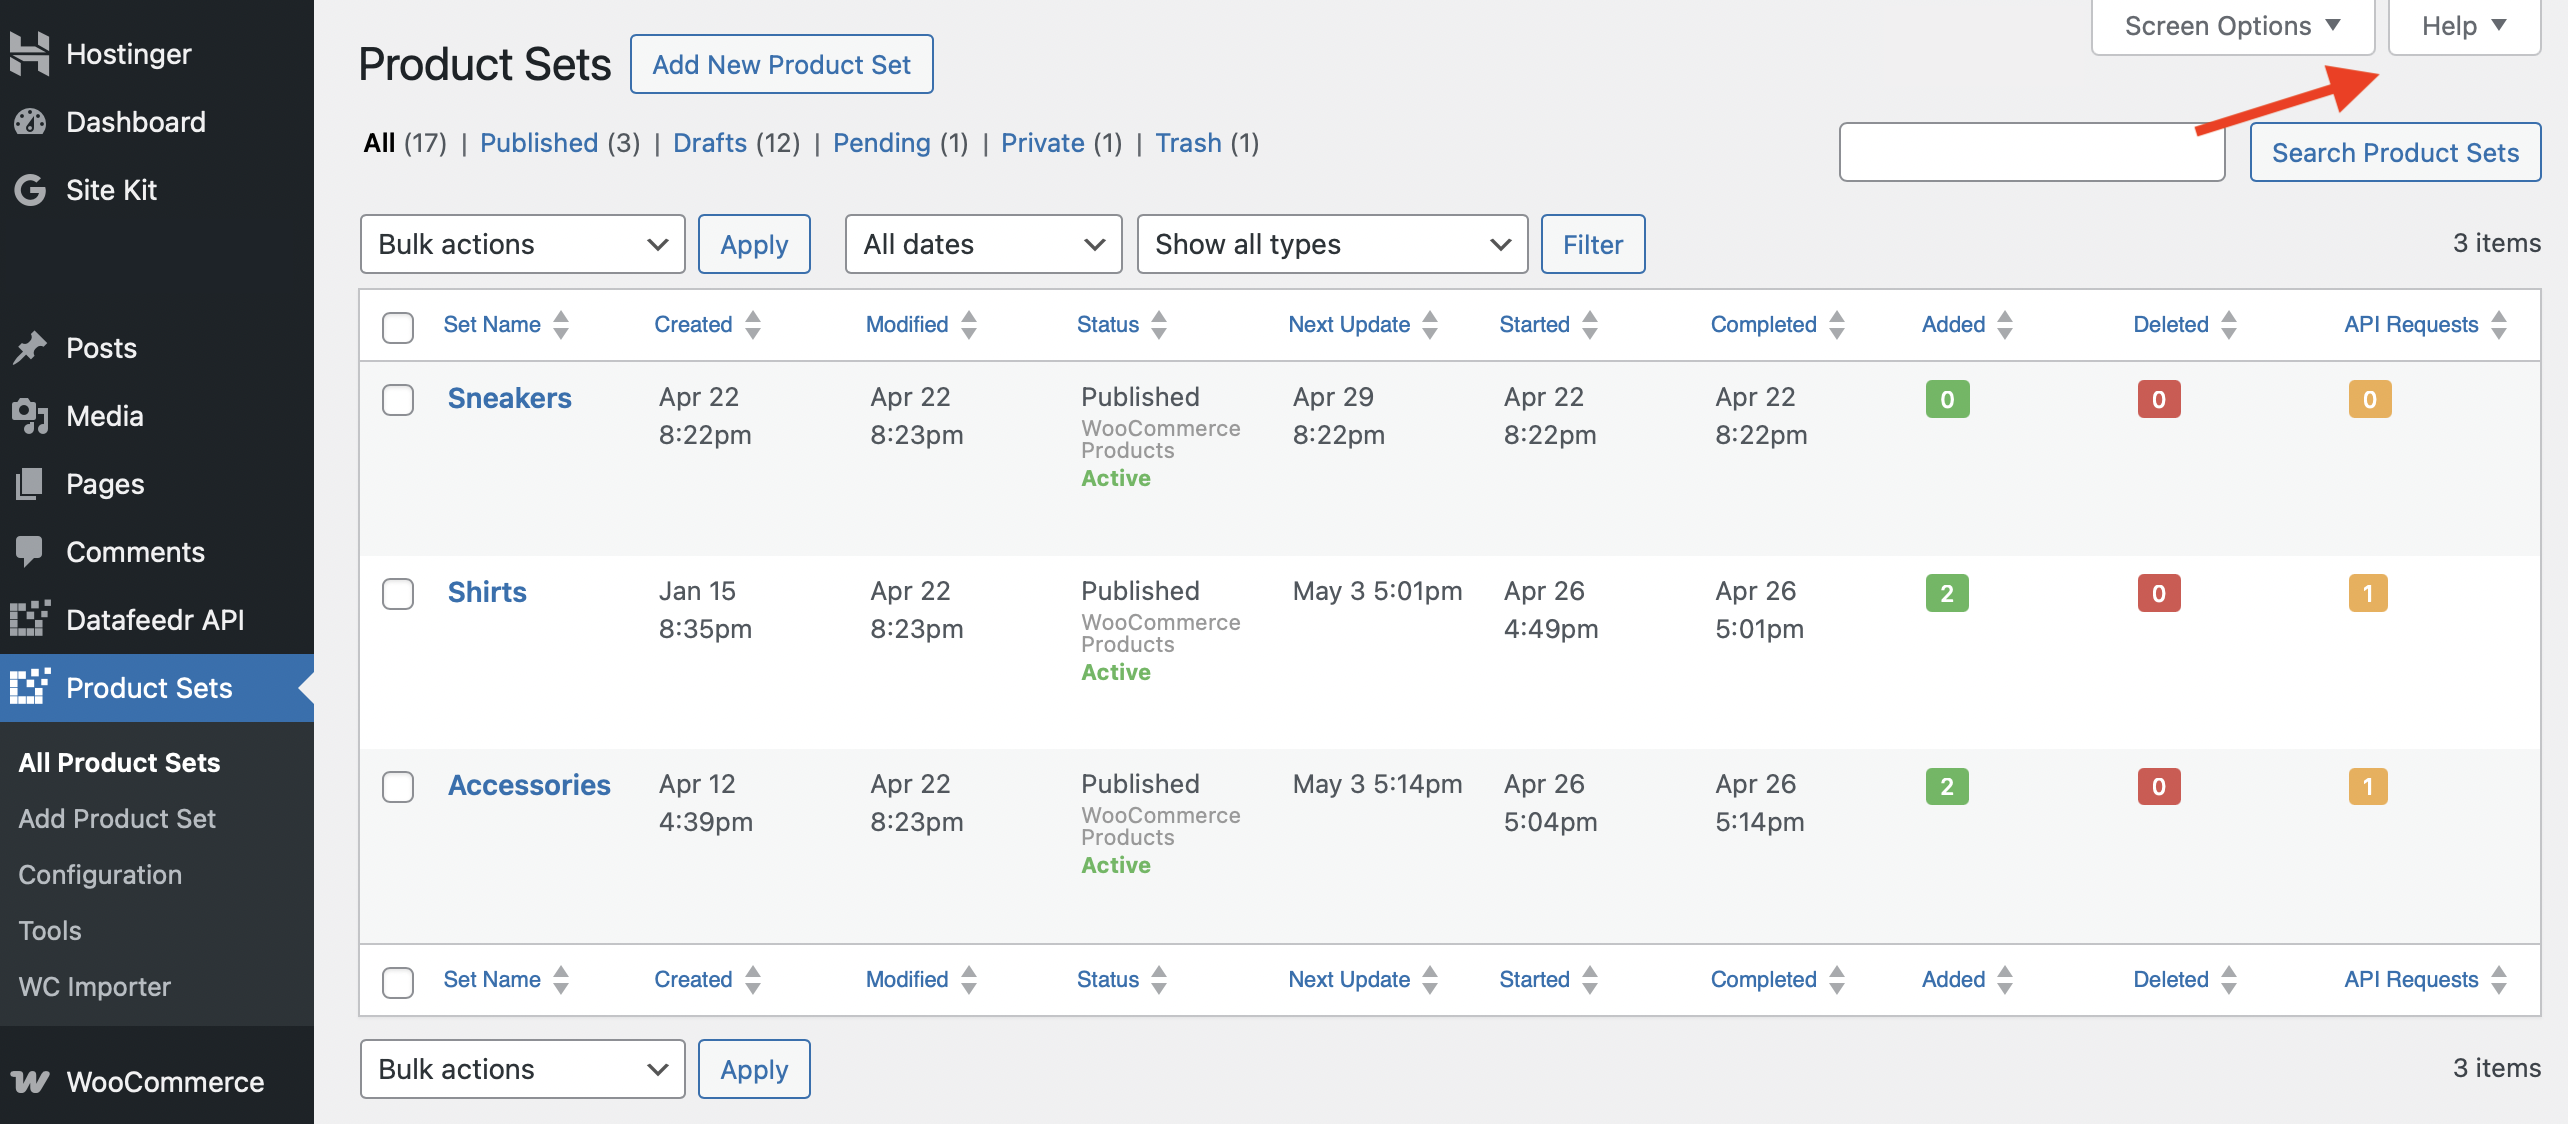2568x1124 pixels.
Task: Click the Product Sets pixel icon
Action: 30,687
